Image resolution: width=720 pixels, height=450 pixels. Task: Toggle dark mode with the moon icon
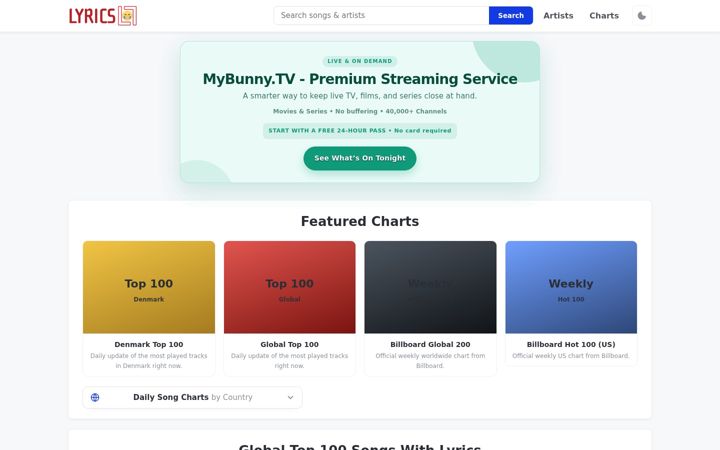(641, 16)
